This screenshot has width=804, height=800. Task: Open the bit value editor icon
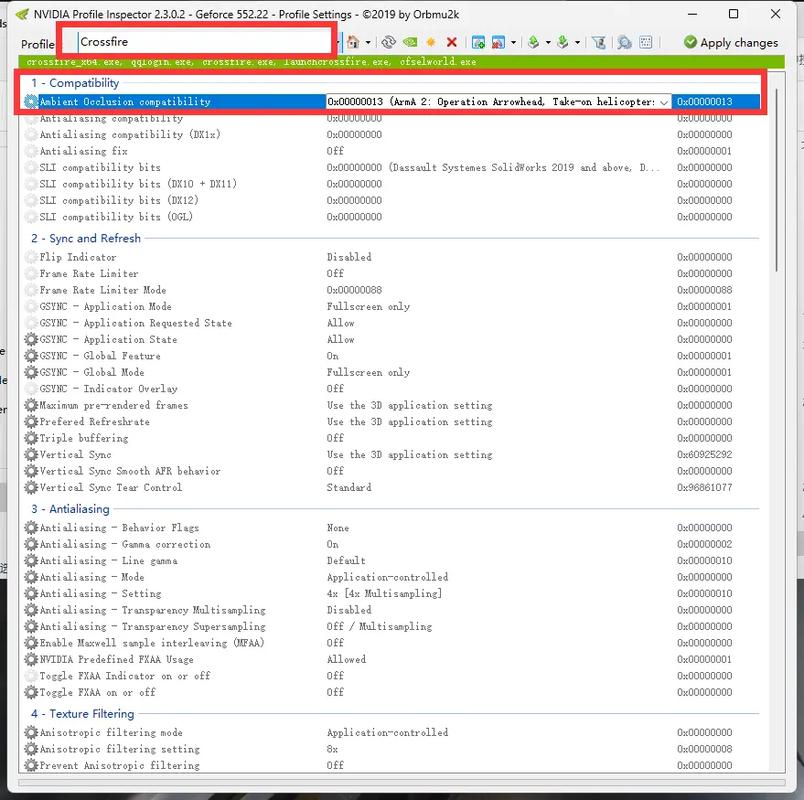tap(646, 42)
